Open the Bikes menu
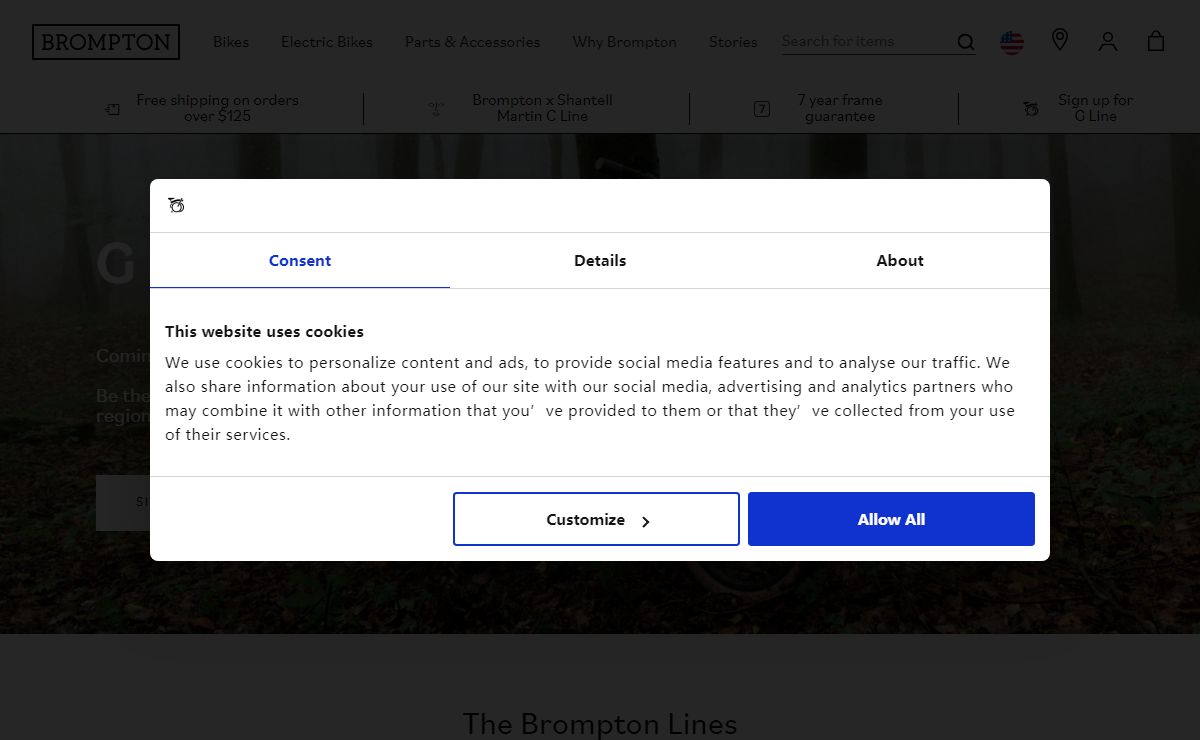1200x740 pixels. [231, 42]
